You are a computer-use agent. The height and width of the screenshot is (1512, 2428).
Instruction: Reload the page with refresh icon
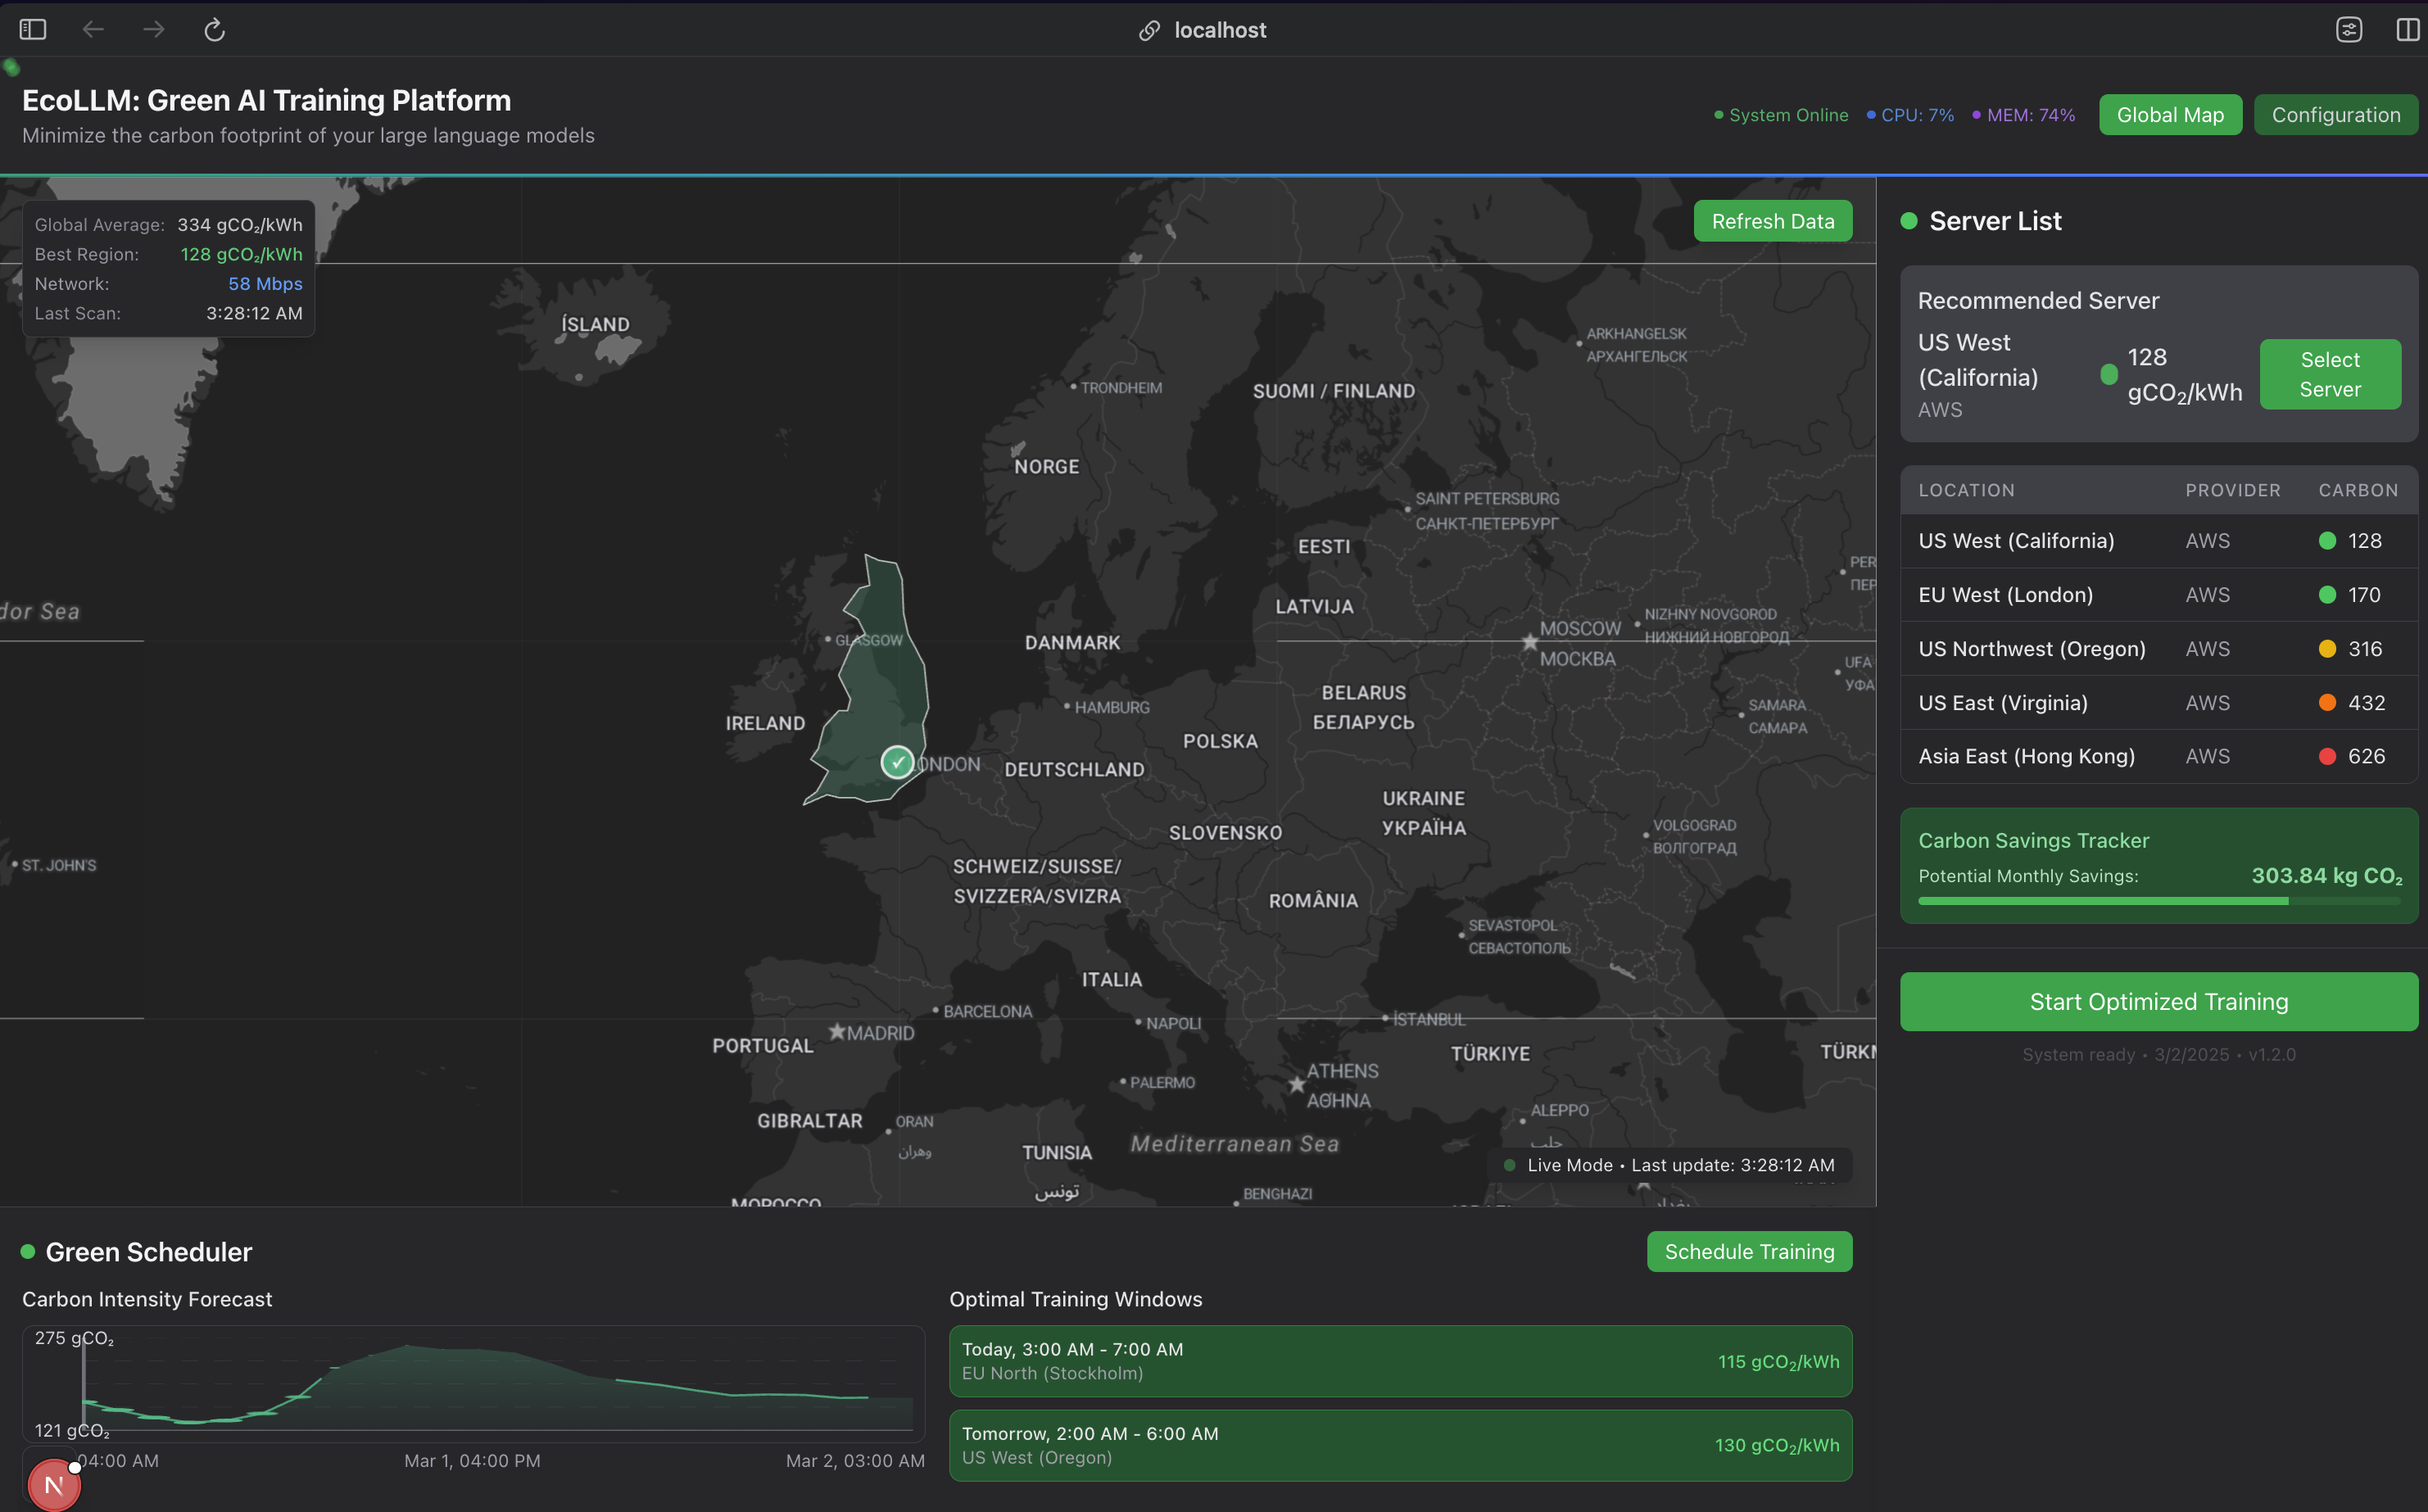point(214,30)
